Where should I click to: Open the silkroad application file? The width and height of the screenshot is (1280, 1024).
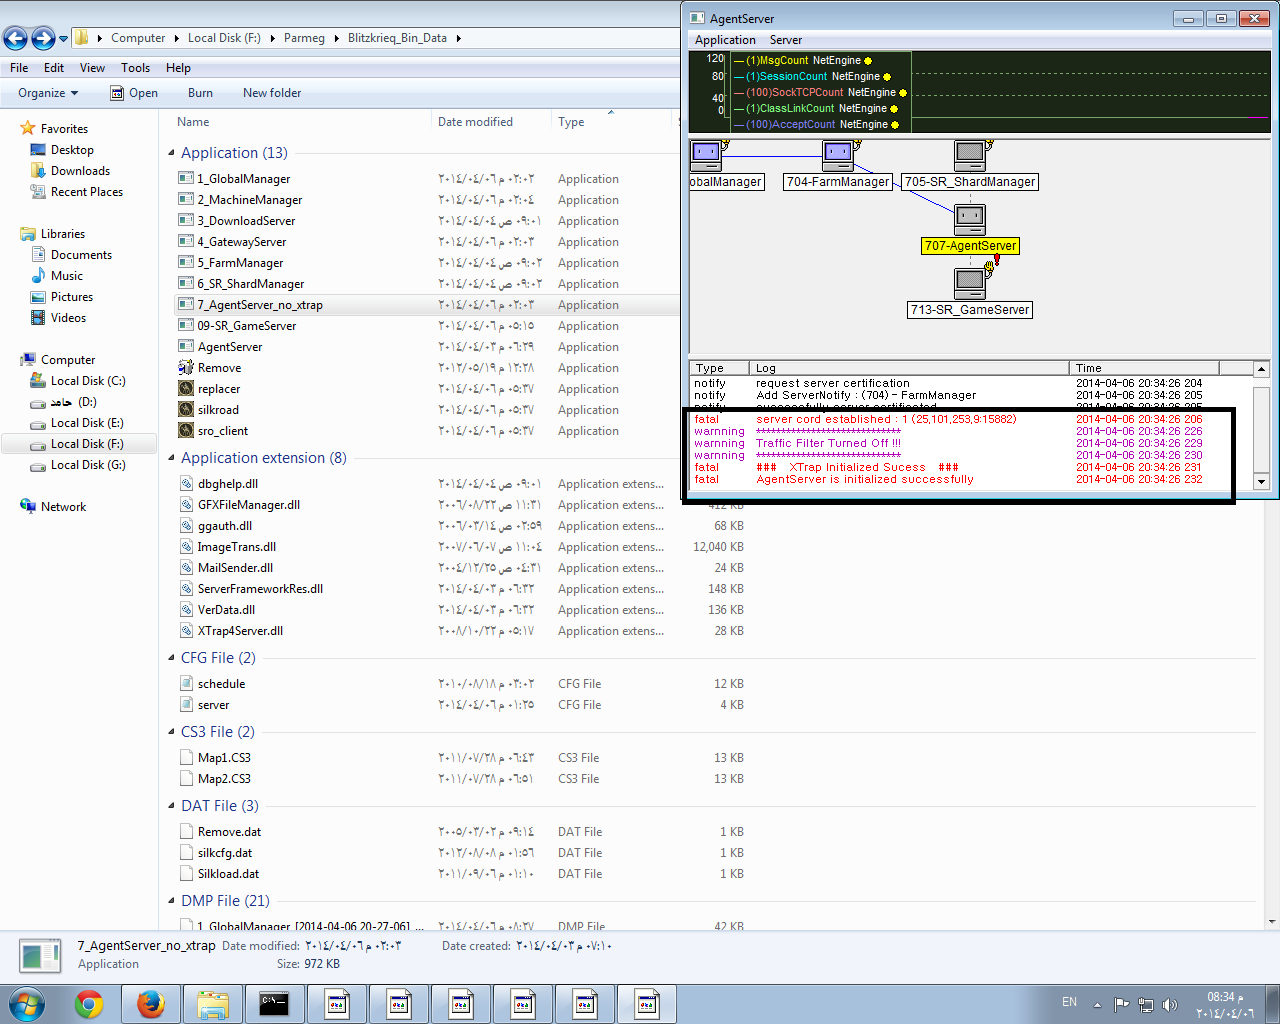[x=218, y=410]
